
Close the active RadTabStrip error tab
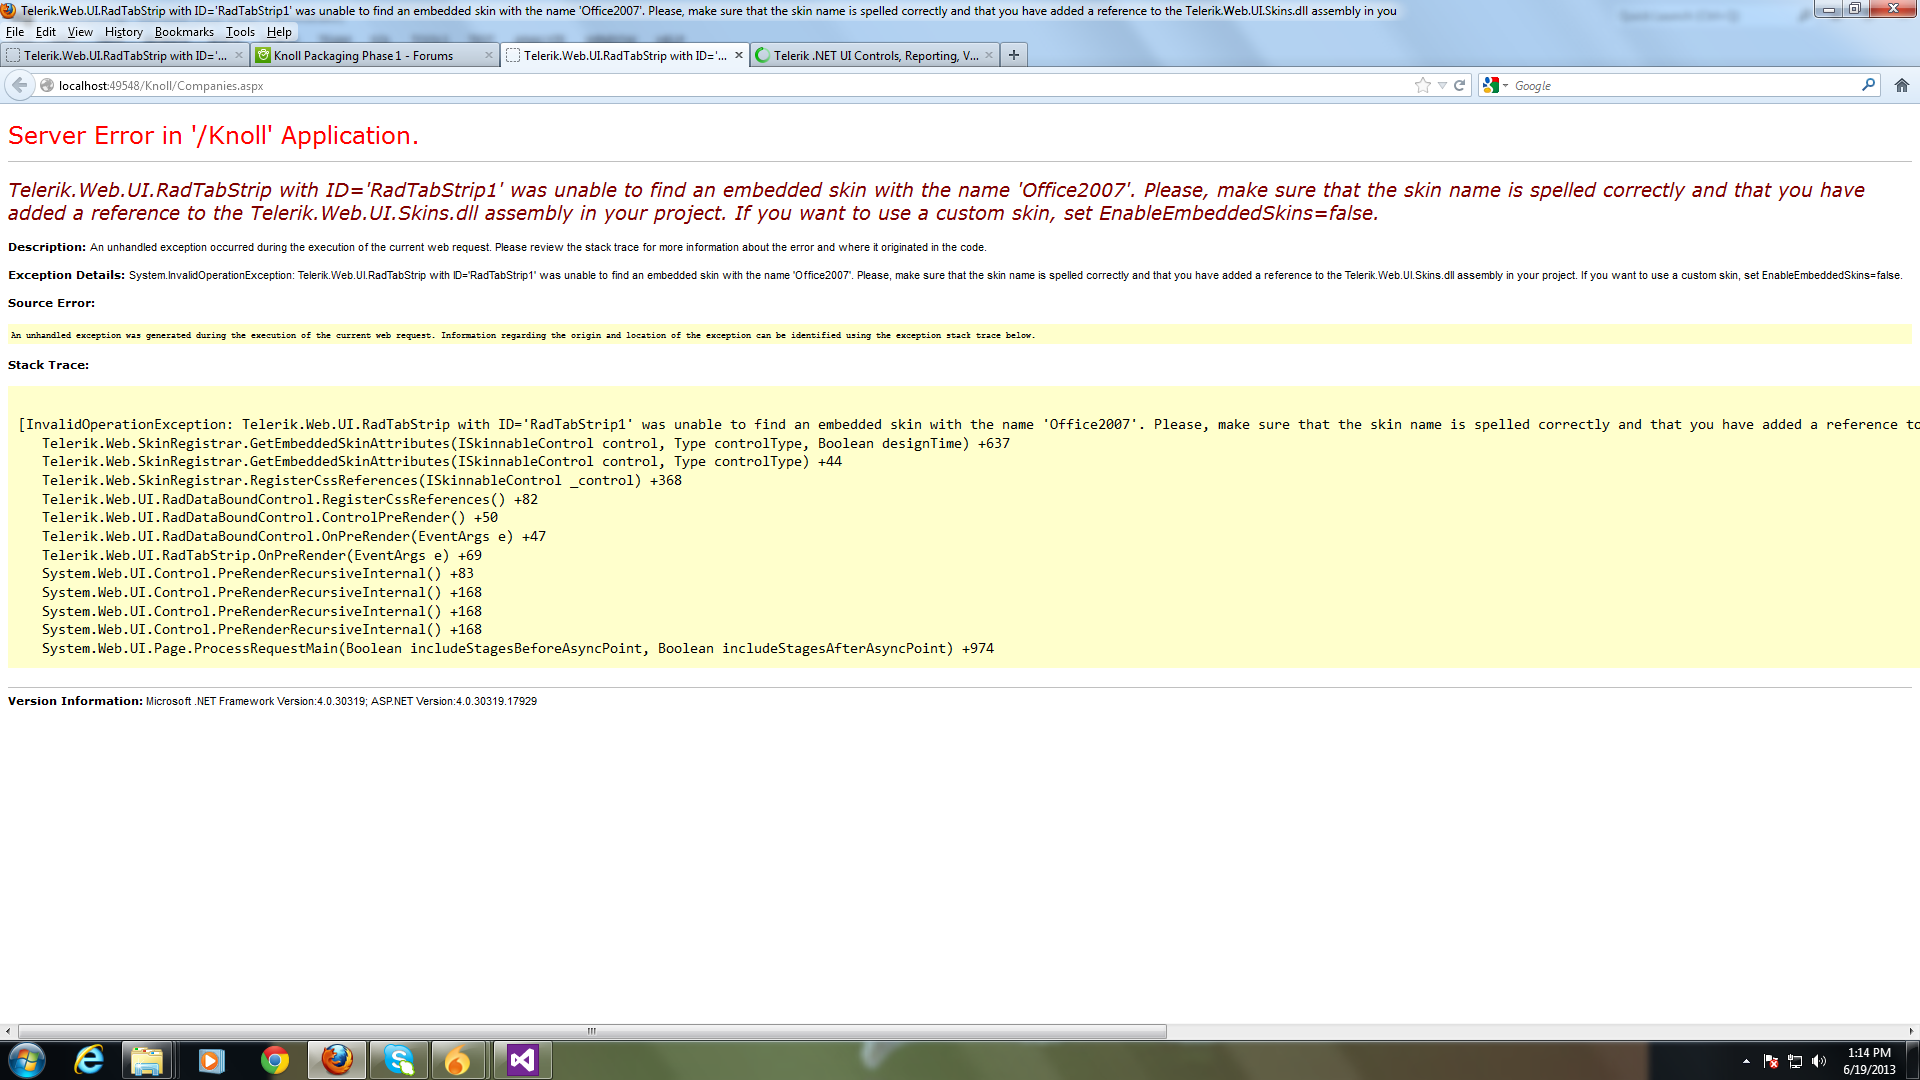tap(739, 55)
